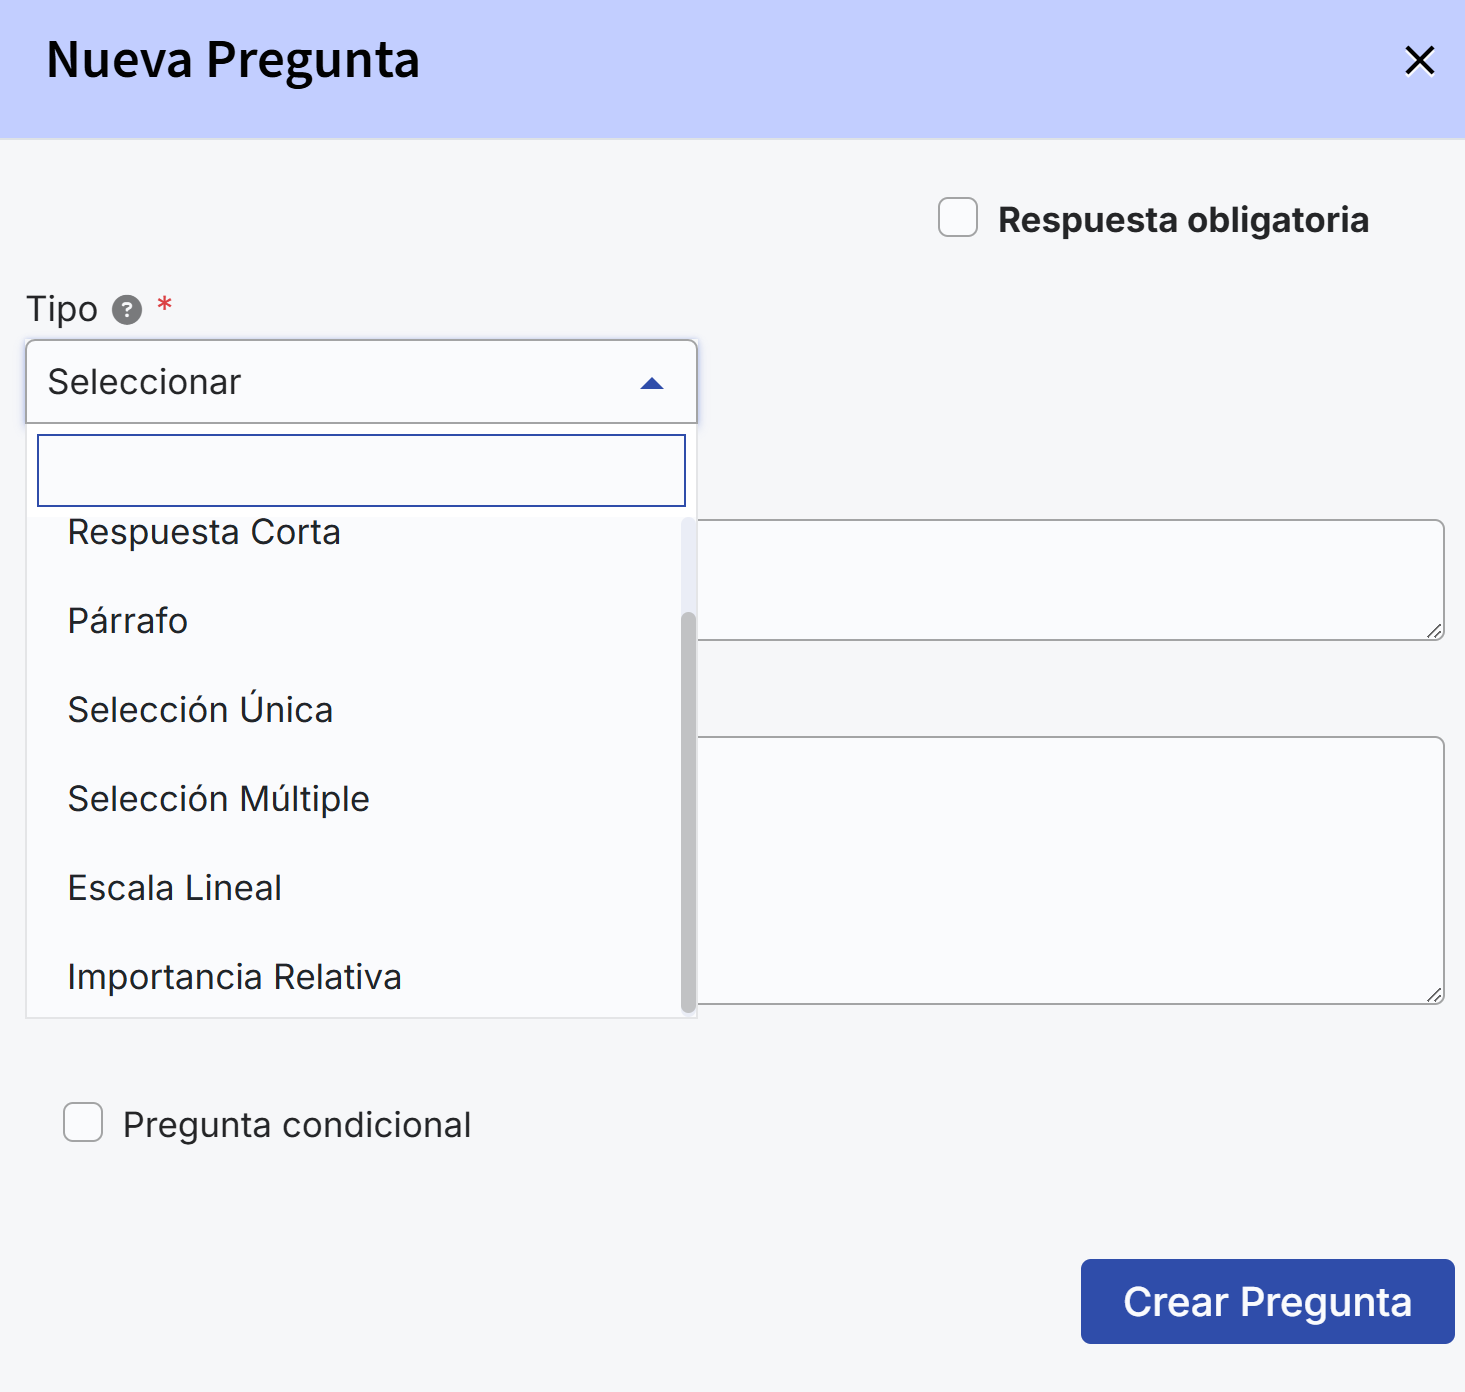Click inside the lower large text area
The height and width of the screenshot is (1392, 1465).
(1070, 870)
